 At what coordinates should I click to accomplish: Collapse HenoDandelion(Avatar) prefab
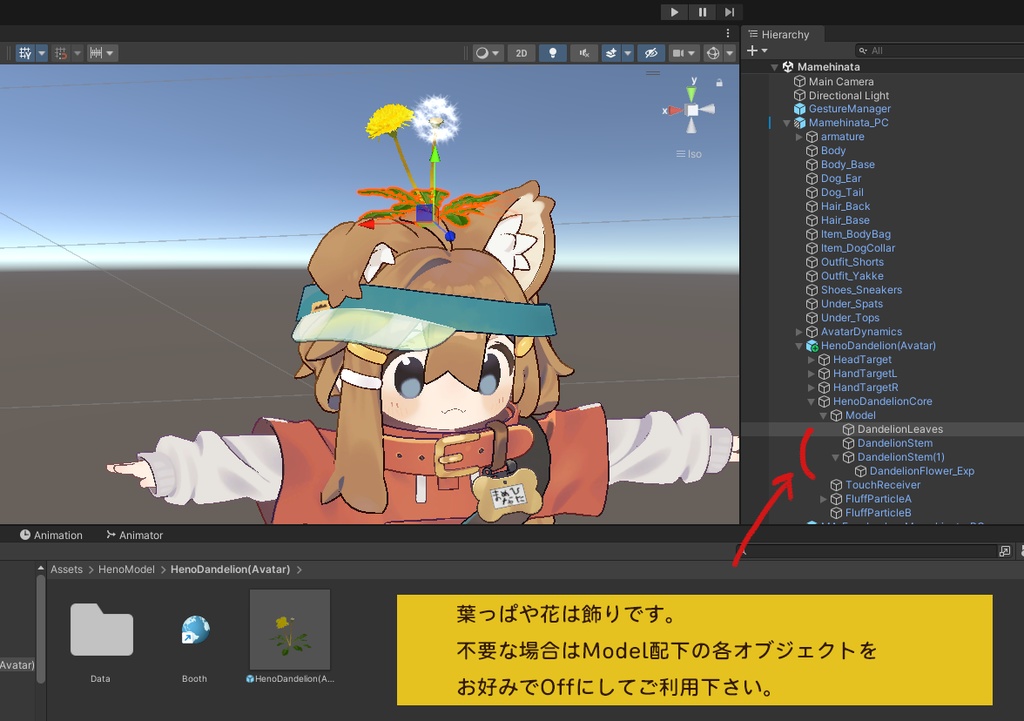[x=799, y=345]
